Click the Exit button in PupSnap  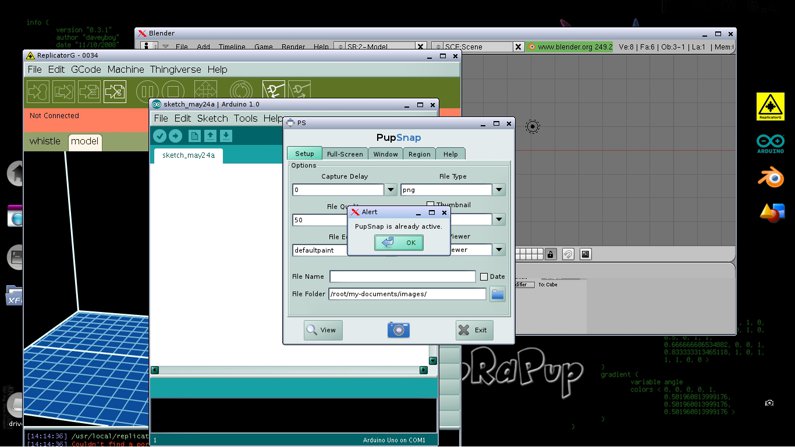pyautogui.click(x=474, y=330)
